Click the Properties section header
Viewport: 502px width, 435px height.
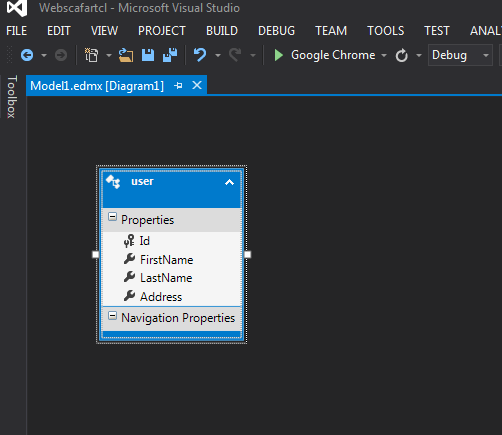pyautogui.click(x=172, y=220)
